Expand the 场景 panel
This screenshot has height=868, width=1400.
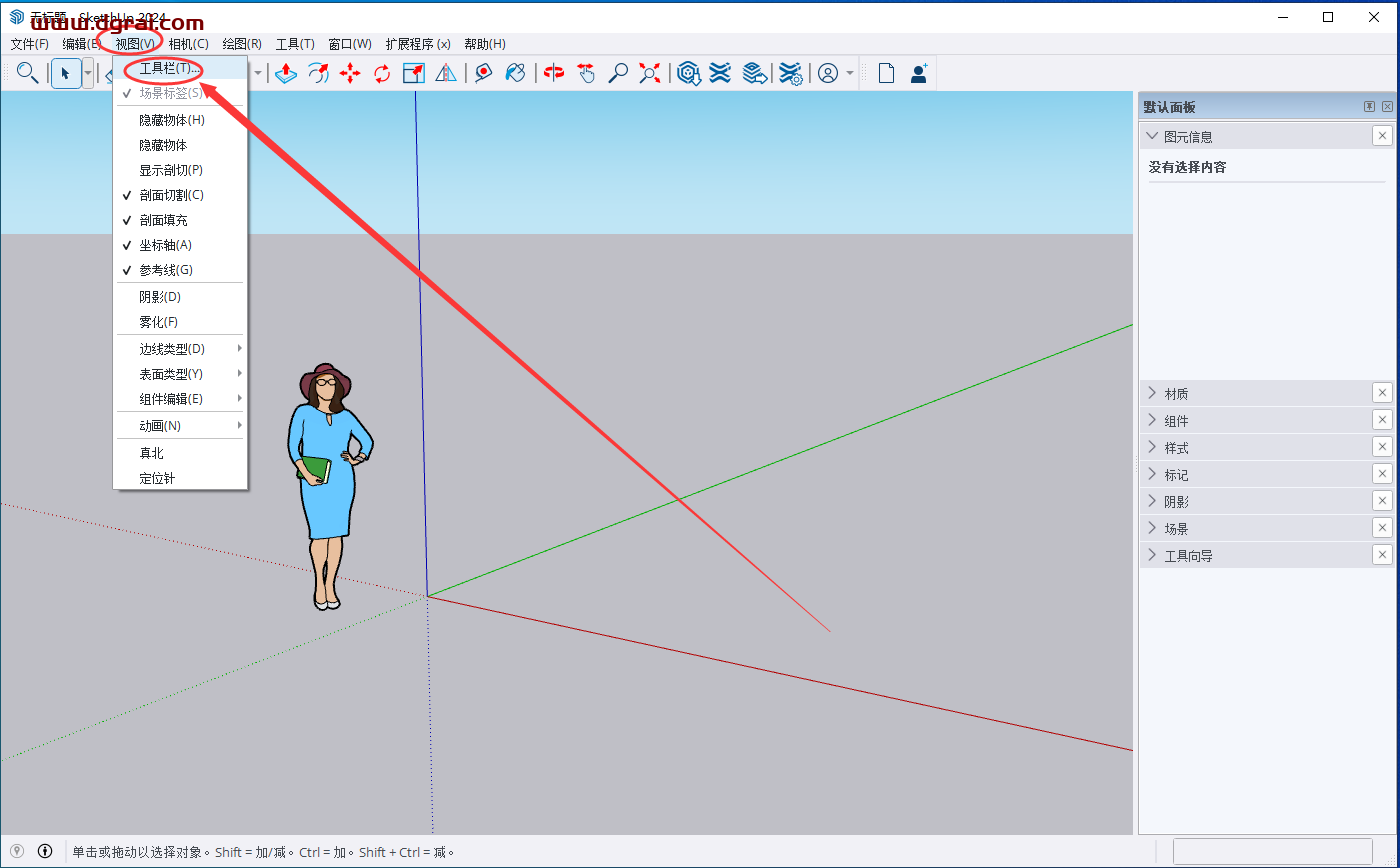pyautogui.click(x=1153, y=528)
